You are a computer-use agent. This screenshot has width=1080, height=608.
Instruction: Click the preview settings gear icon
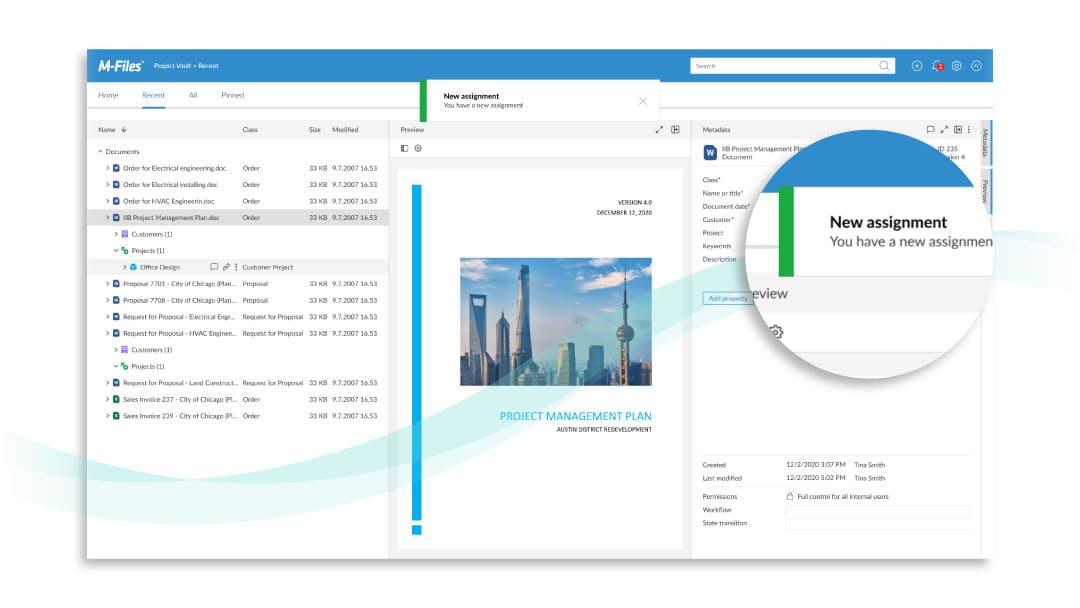click(418, 148)
